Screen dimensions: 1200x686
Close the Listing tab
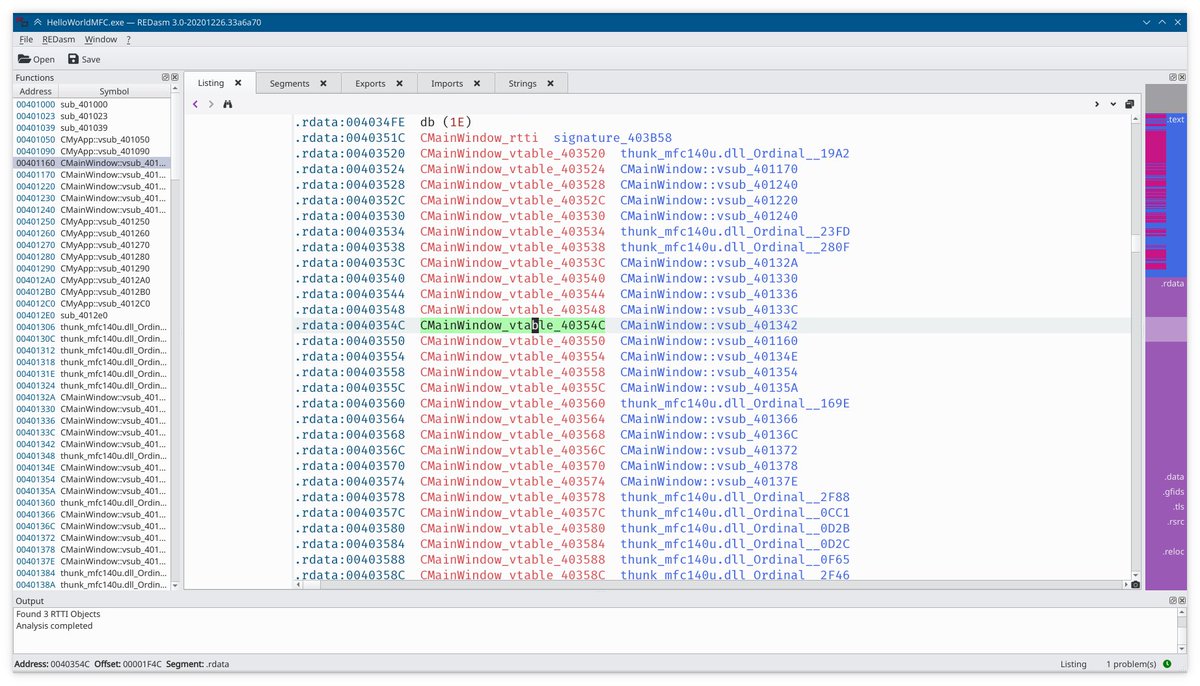(238, 83)
